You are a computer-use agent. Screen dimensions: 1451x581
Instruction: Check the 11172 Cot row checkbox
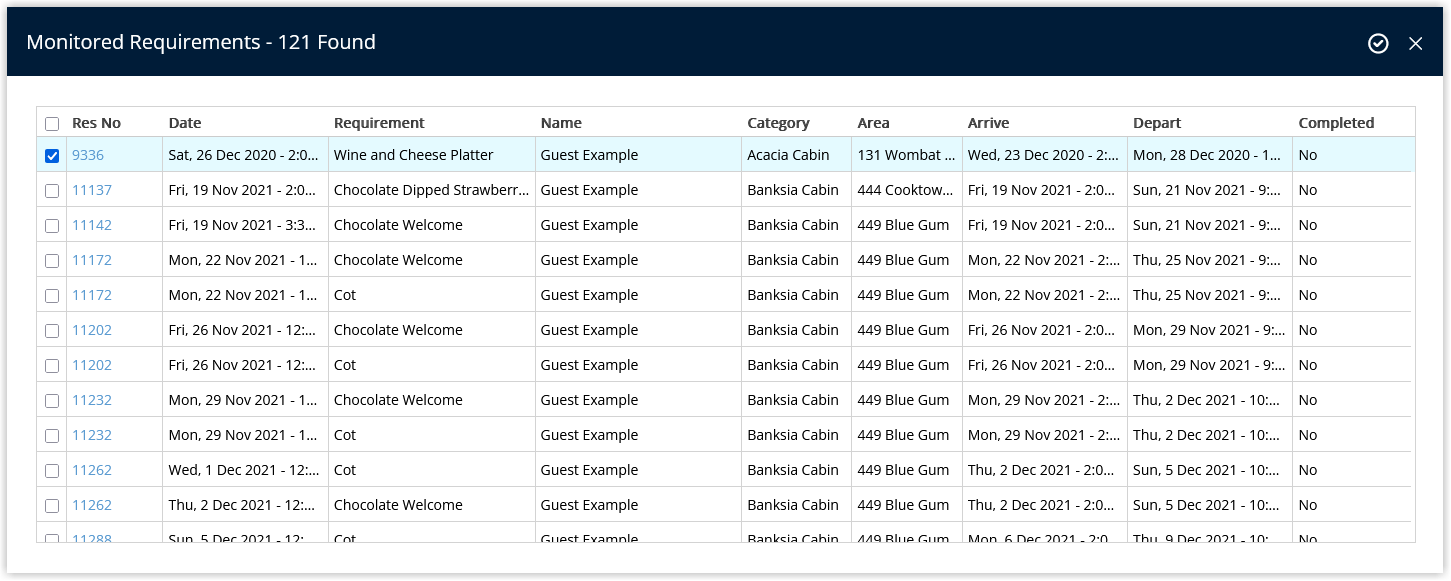(x=52, y=296)
